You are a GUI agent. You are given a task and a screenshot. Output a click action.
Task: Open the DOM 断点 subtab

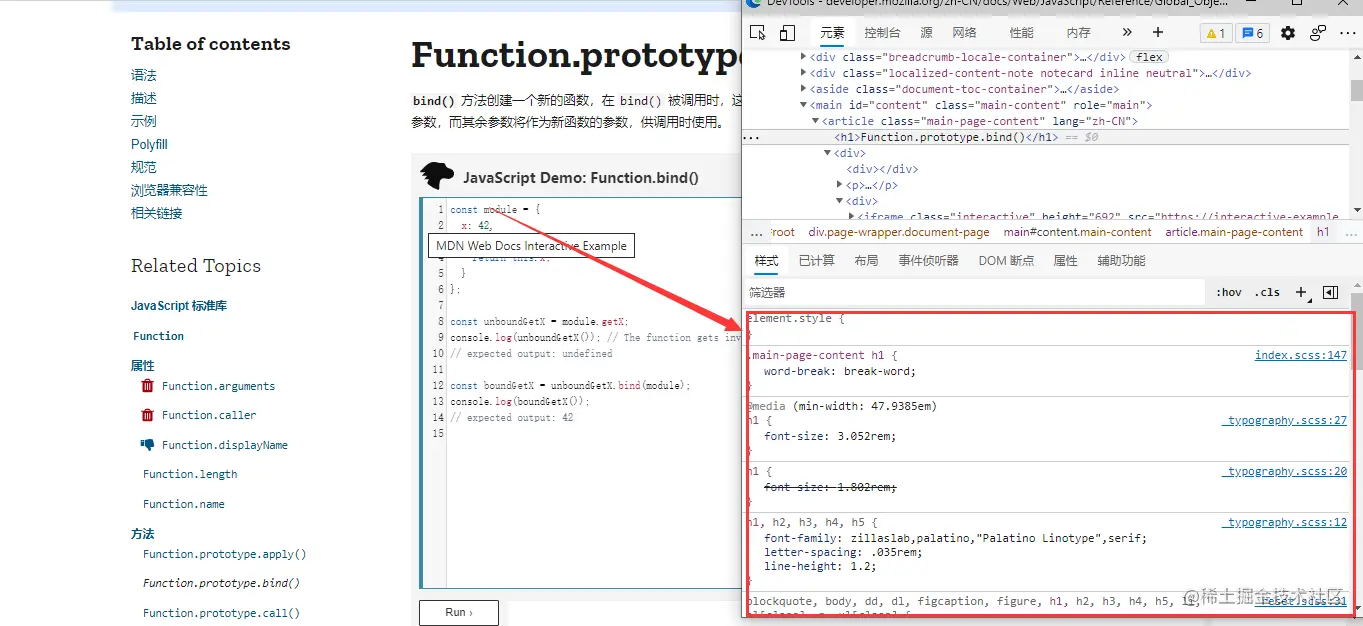(x=1006, y=260)
